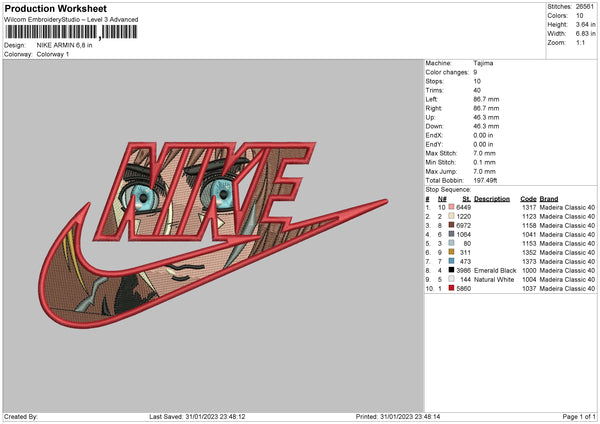Click the Up extent 46.3 mm value

pos(486,117)
